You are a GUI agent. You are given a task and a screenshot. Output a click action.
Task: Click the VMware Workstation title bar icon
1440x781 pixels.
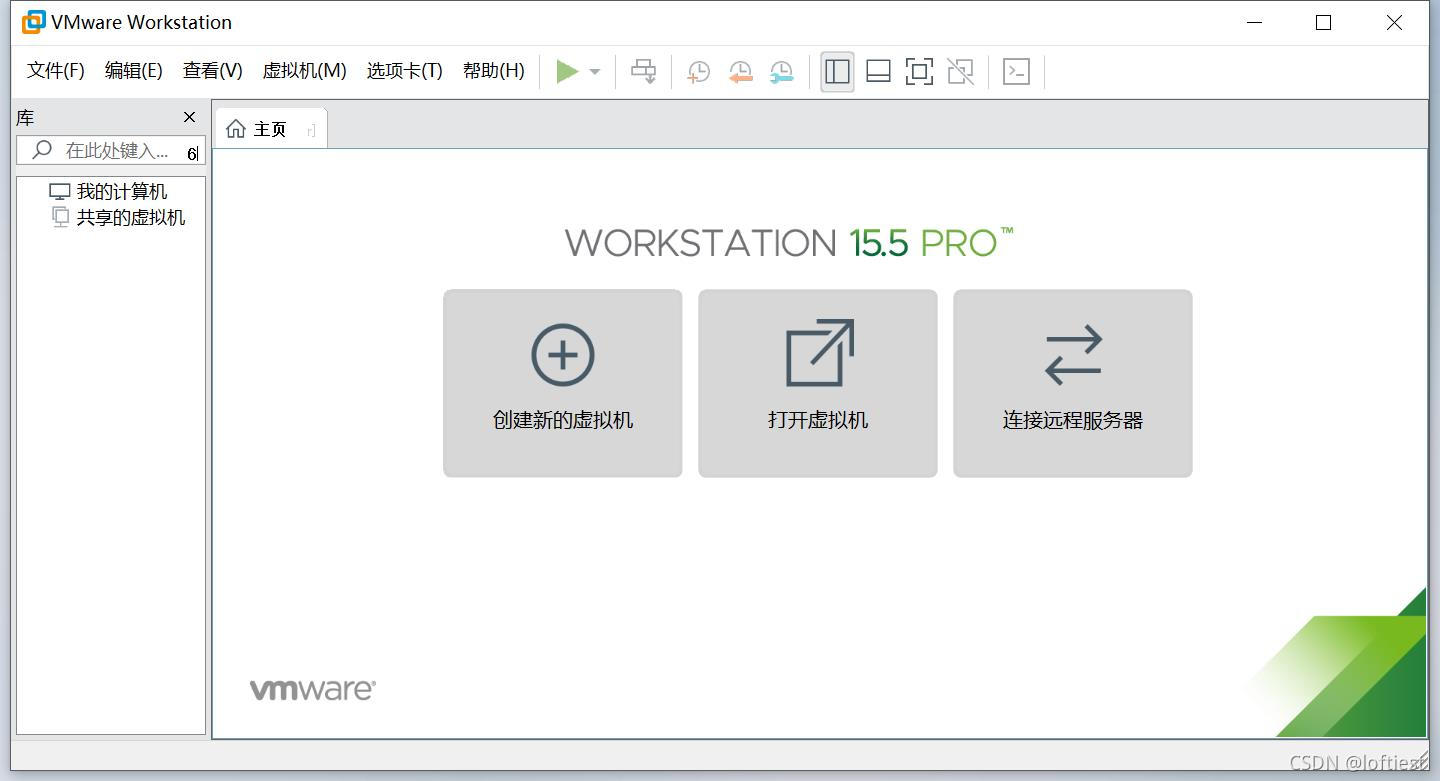(33, 22)
